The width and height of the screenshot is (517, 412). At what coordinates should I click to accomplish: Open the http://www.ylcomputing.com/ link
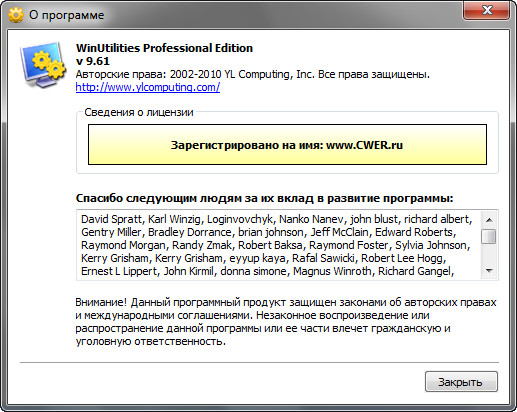coord(148,87)
